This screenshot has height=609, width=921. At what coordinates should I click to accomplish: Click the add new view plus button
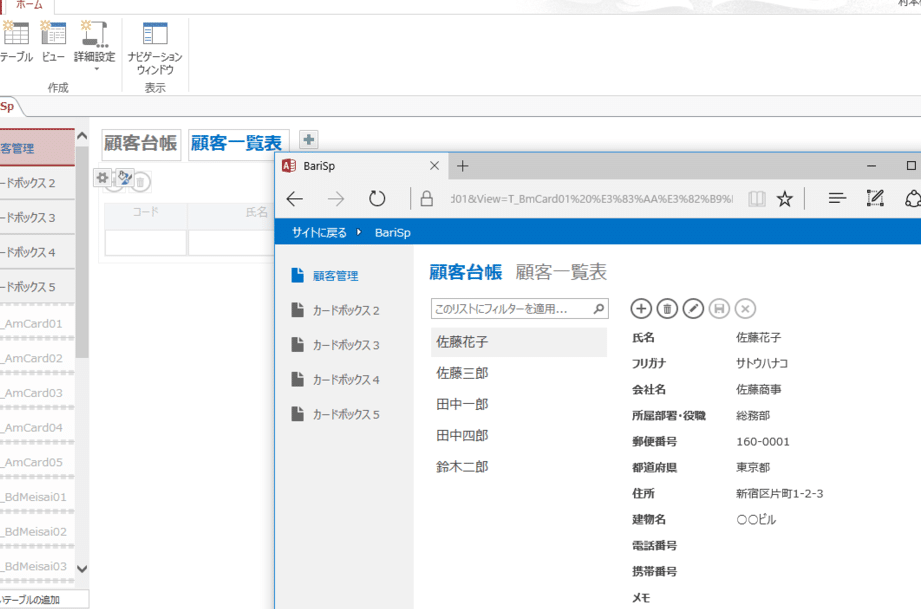click(309, 140)
